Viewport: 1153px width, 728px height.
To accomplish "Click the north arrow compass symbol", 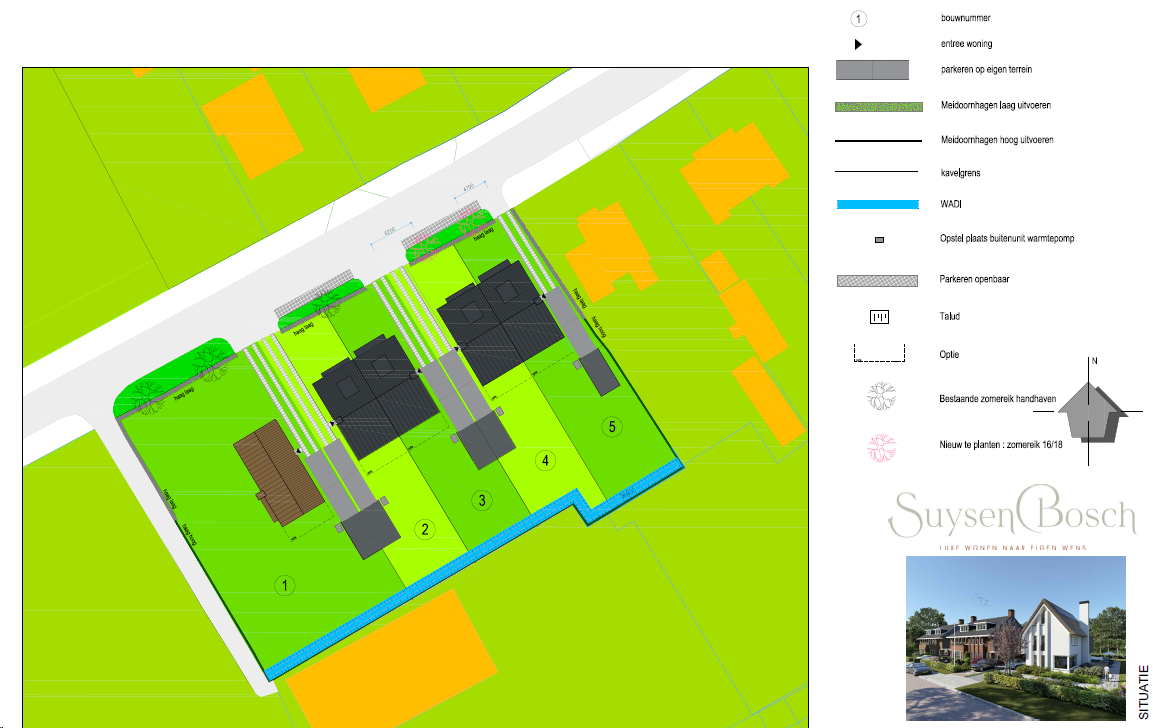I will pyautogui.click(x=1095, y=412).
